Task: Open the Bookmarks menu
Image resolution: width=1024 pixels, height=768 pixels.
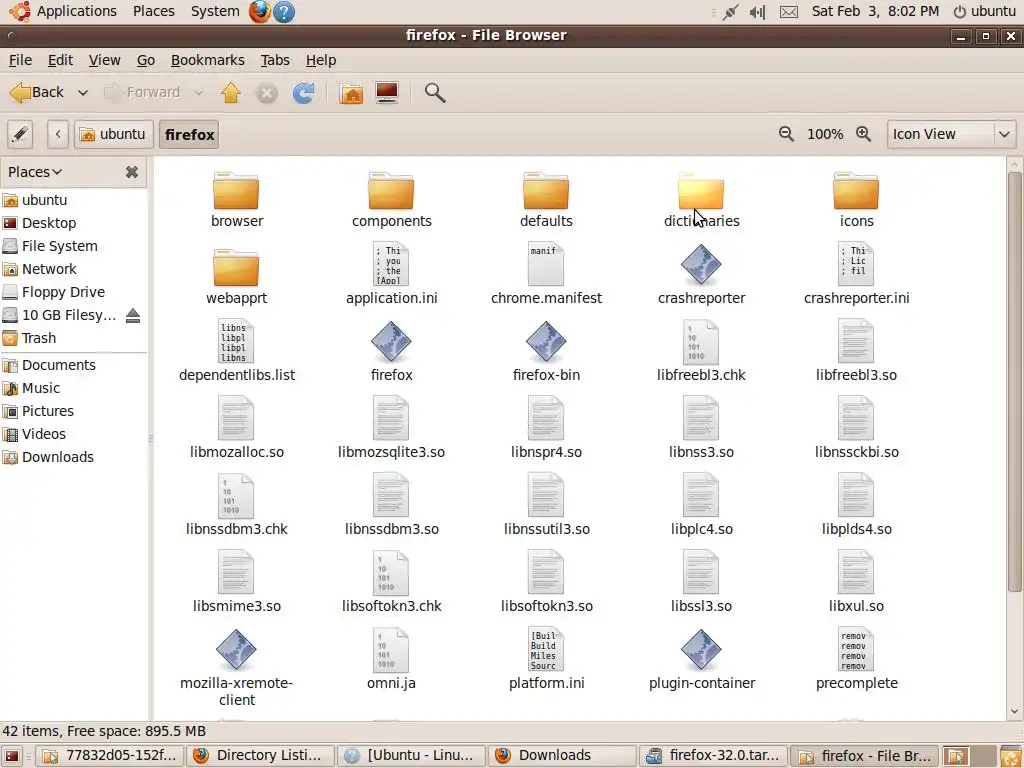Action: point(208,60)
